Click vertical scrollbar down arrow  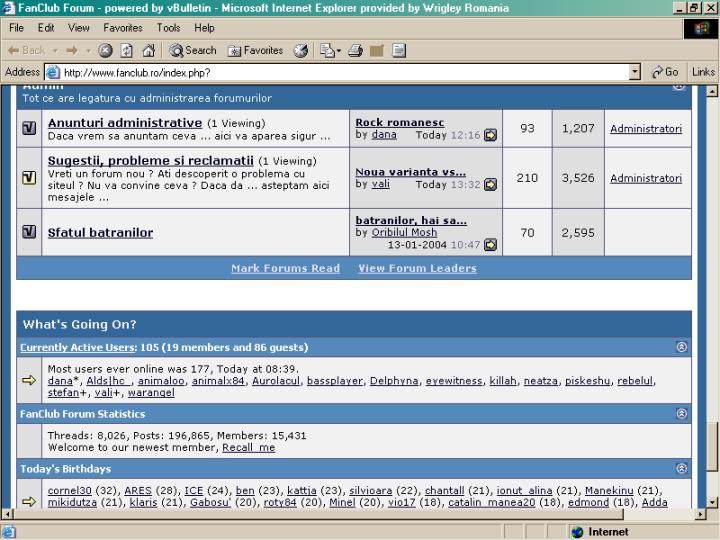712,502
